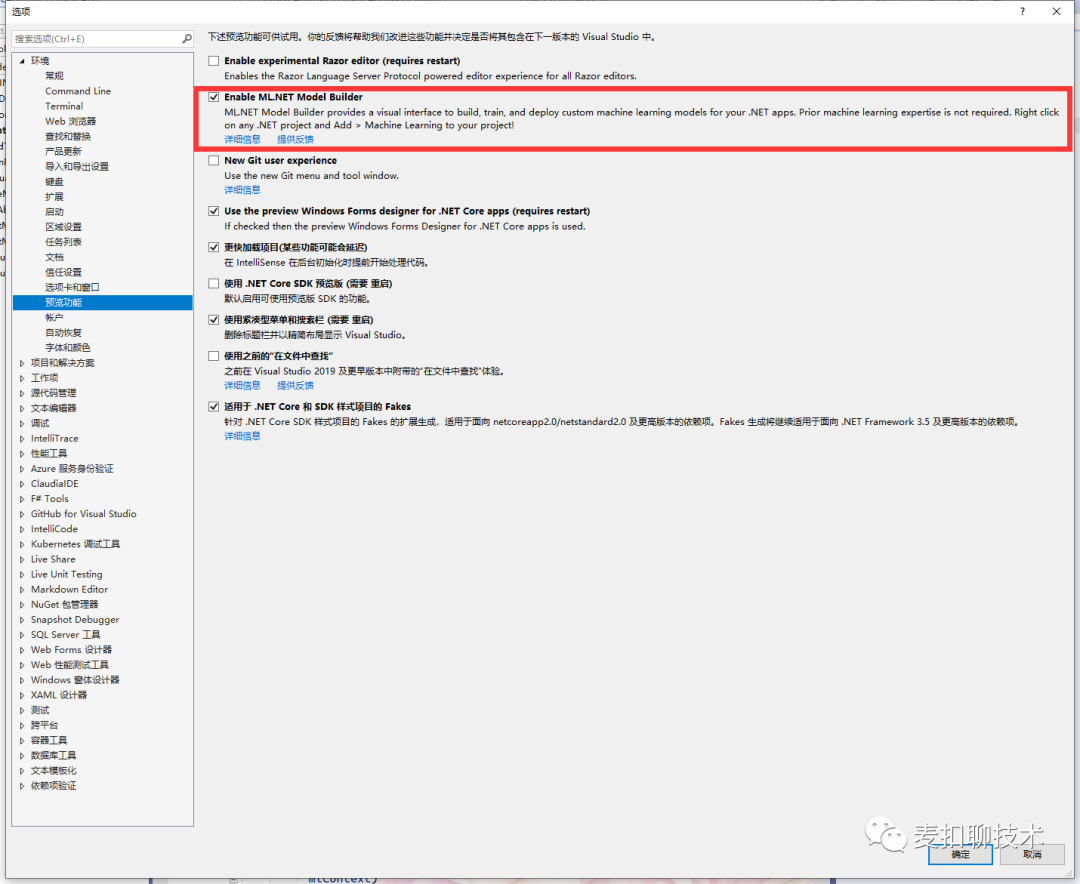Screen dimensions: 1080x884
Task: Expand XAML 设计器 node
Action: [22, 695]
